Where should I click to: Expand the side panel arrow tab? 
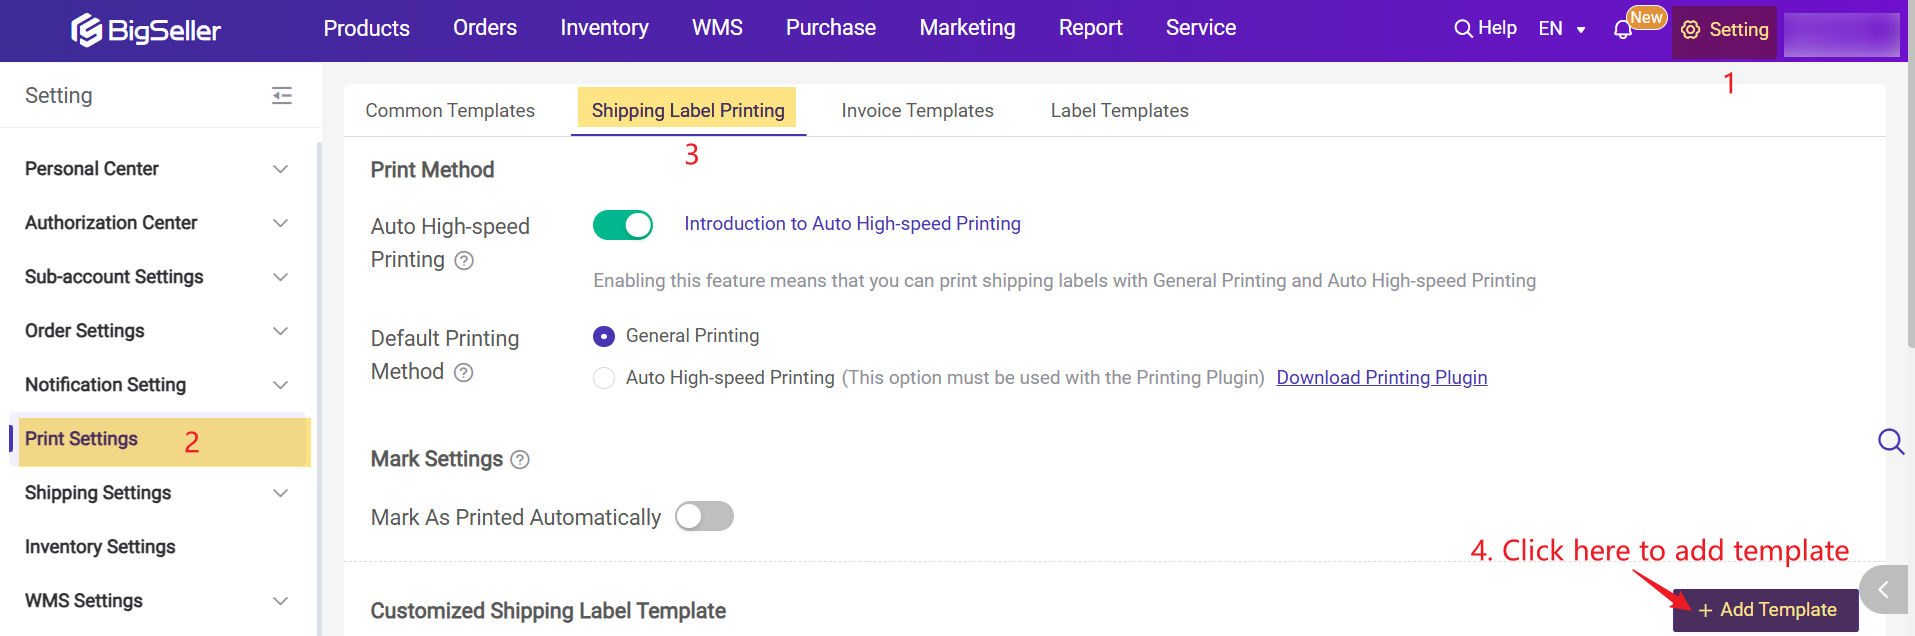1885,590
